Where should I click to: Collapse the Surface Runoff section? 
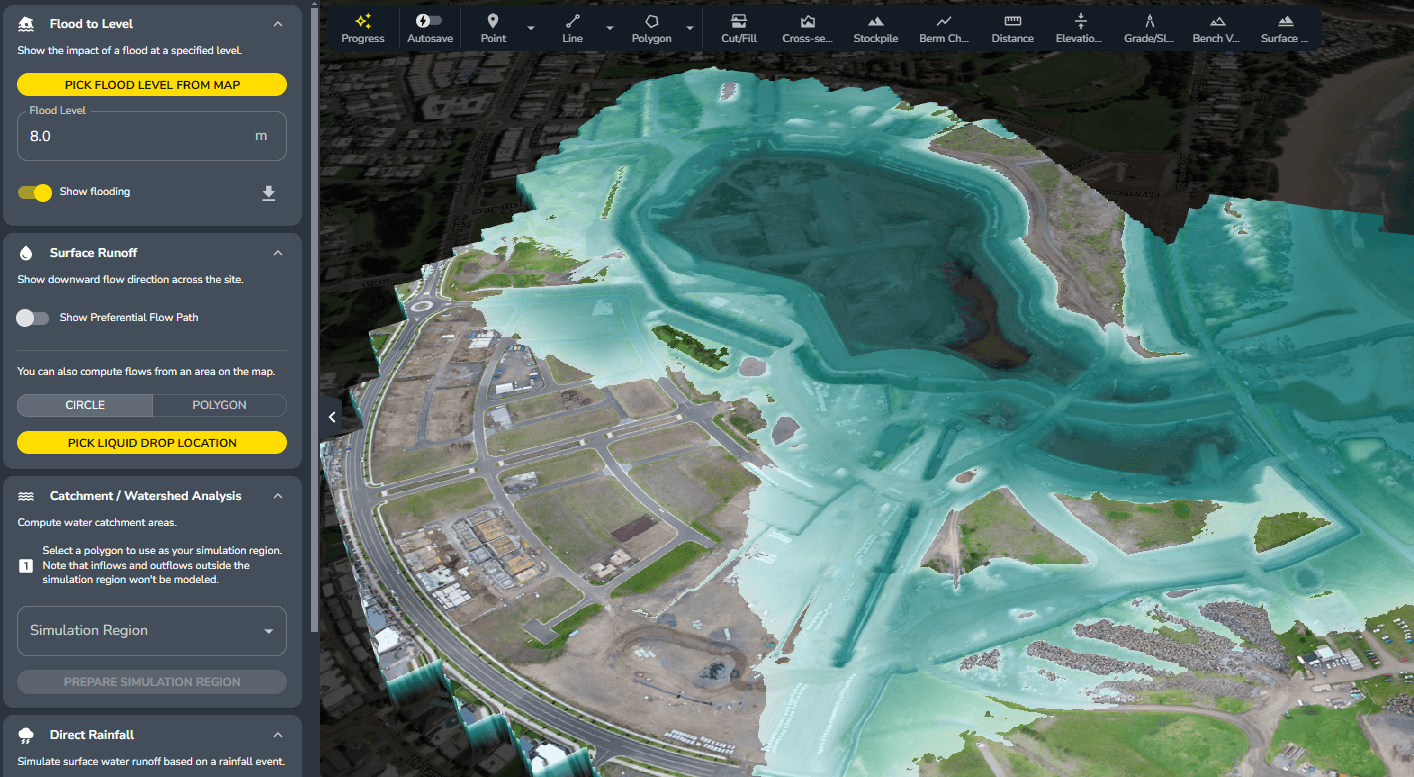(x=278, y=253)
